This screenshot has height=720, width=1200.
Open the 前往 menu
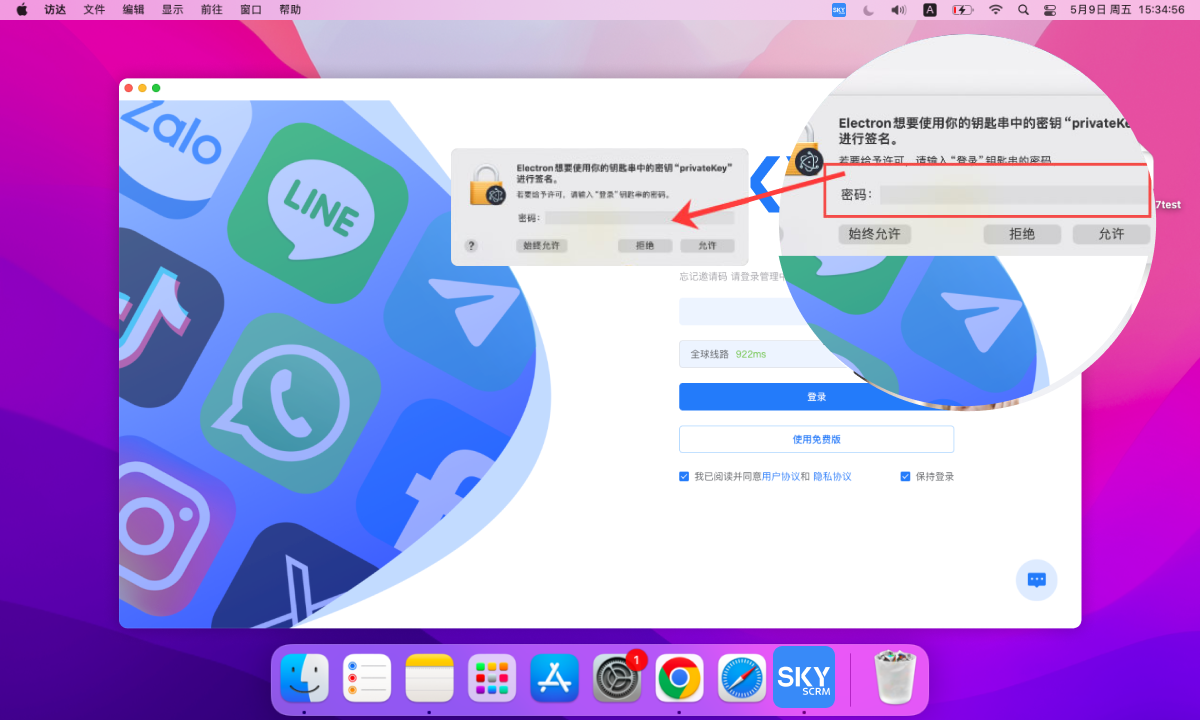click(x=212, y=10)
